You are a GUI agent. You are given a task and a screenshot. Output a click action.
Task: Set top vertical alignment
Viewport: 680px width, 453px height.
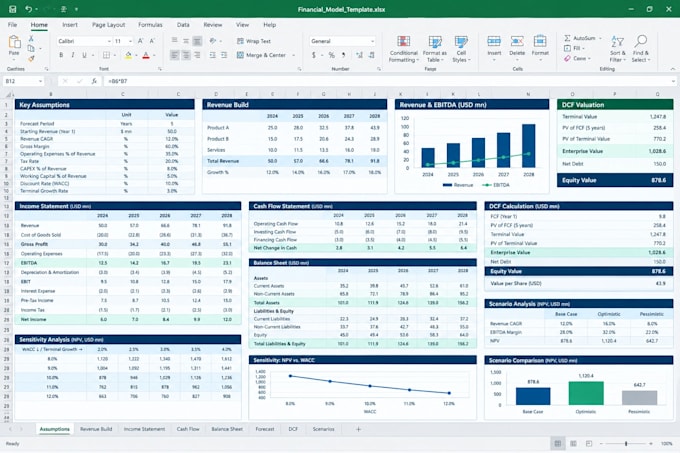(x=174, y=41)
